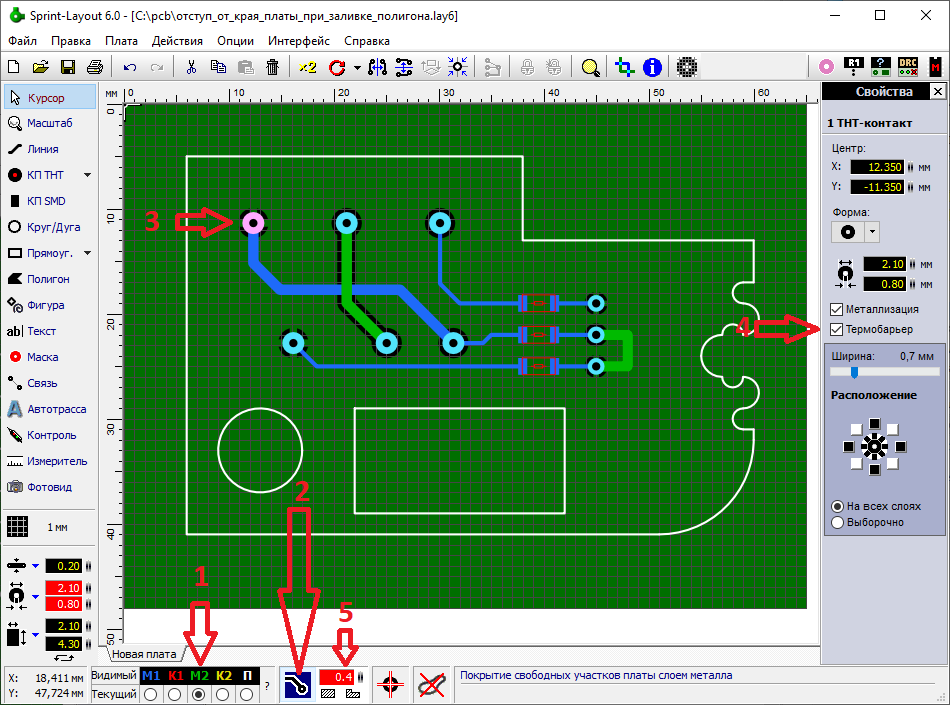Toggle the Металлизация checkbox
Image resolution: width=950 pixels, height=705 pixels.
point(836,308)
